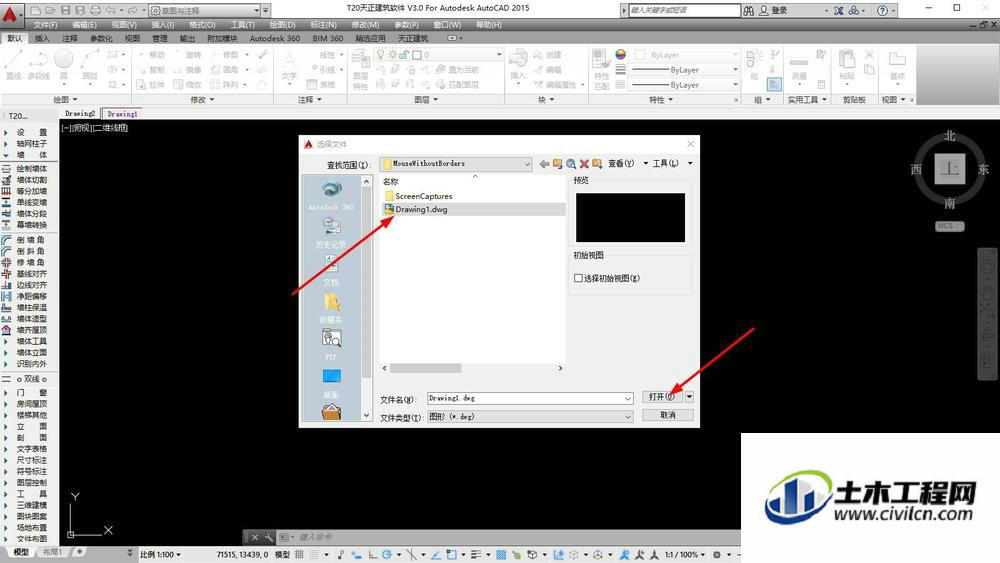
Task: Switch to the 插入 ribbon tab
Action: point(42,38)
